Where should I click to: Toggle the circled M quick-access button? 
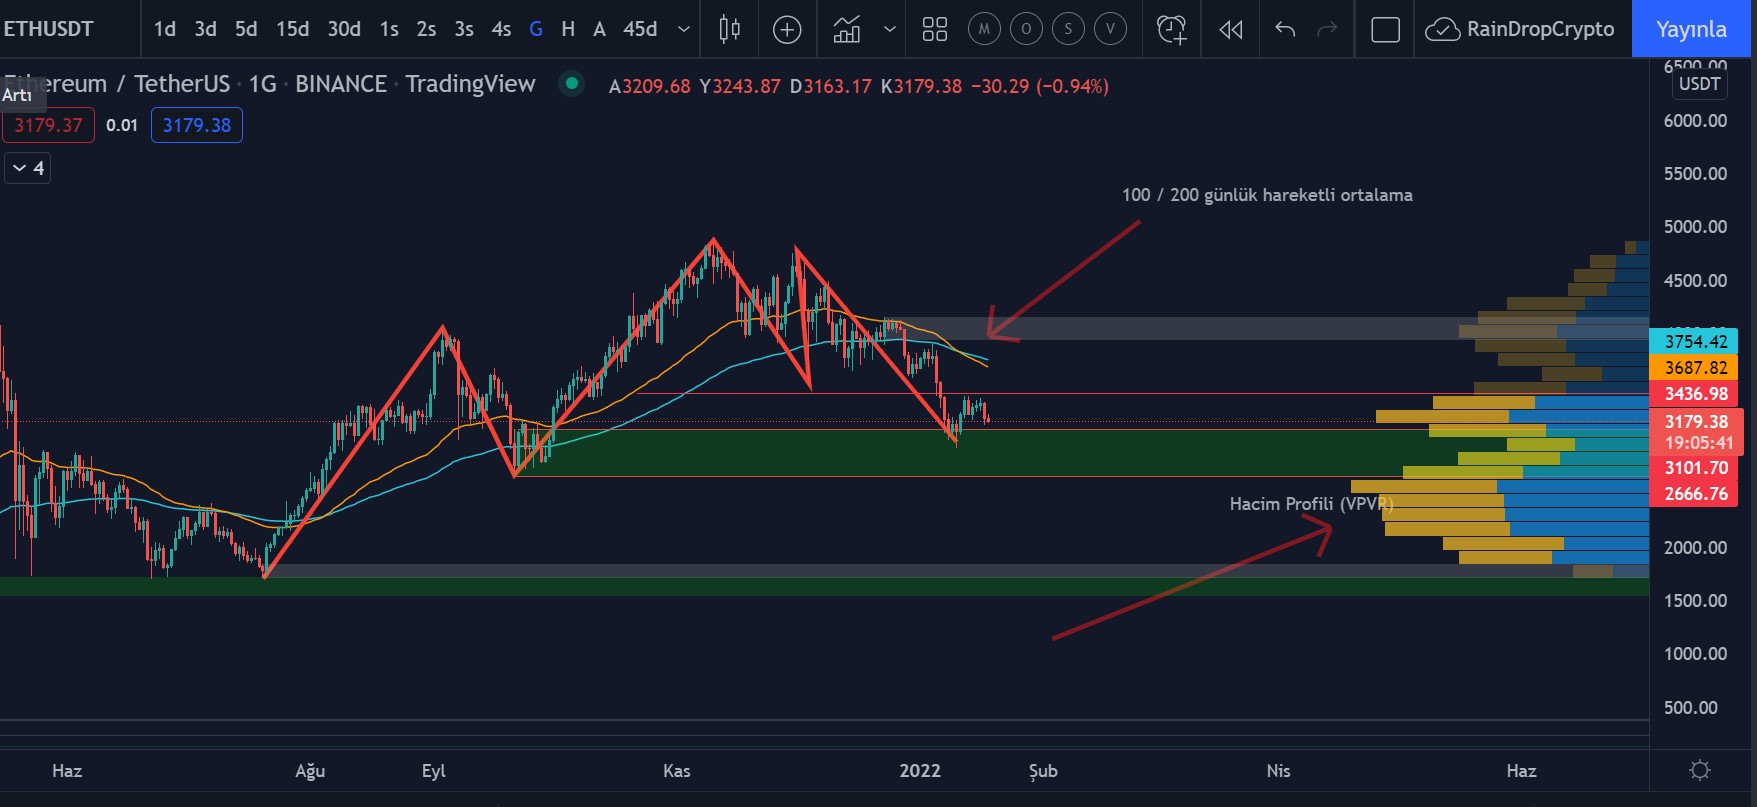[x=984, y=30]
